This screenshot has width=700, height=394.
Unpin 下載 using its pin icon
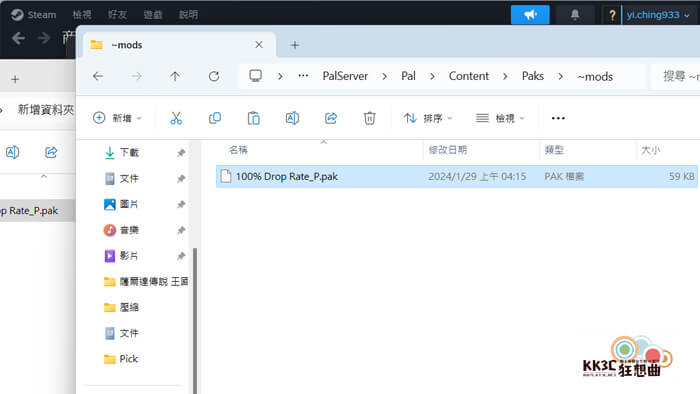(x=181, y=153)
